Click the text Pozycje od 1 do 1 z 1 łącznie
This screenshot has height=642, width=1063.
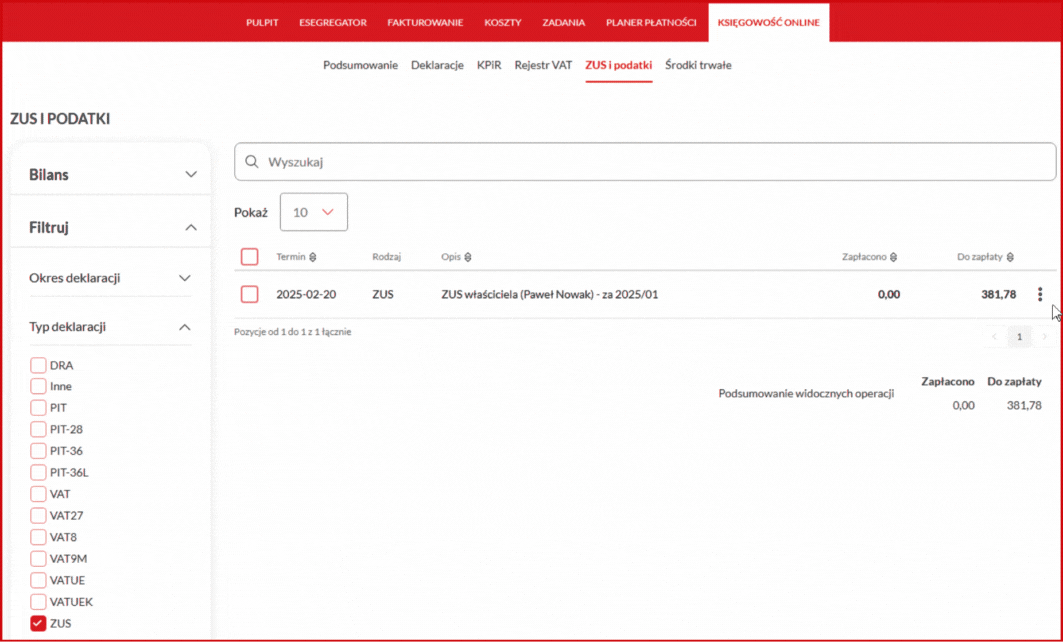(x=292, y=332)
